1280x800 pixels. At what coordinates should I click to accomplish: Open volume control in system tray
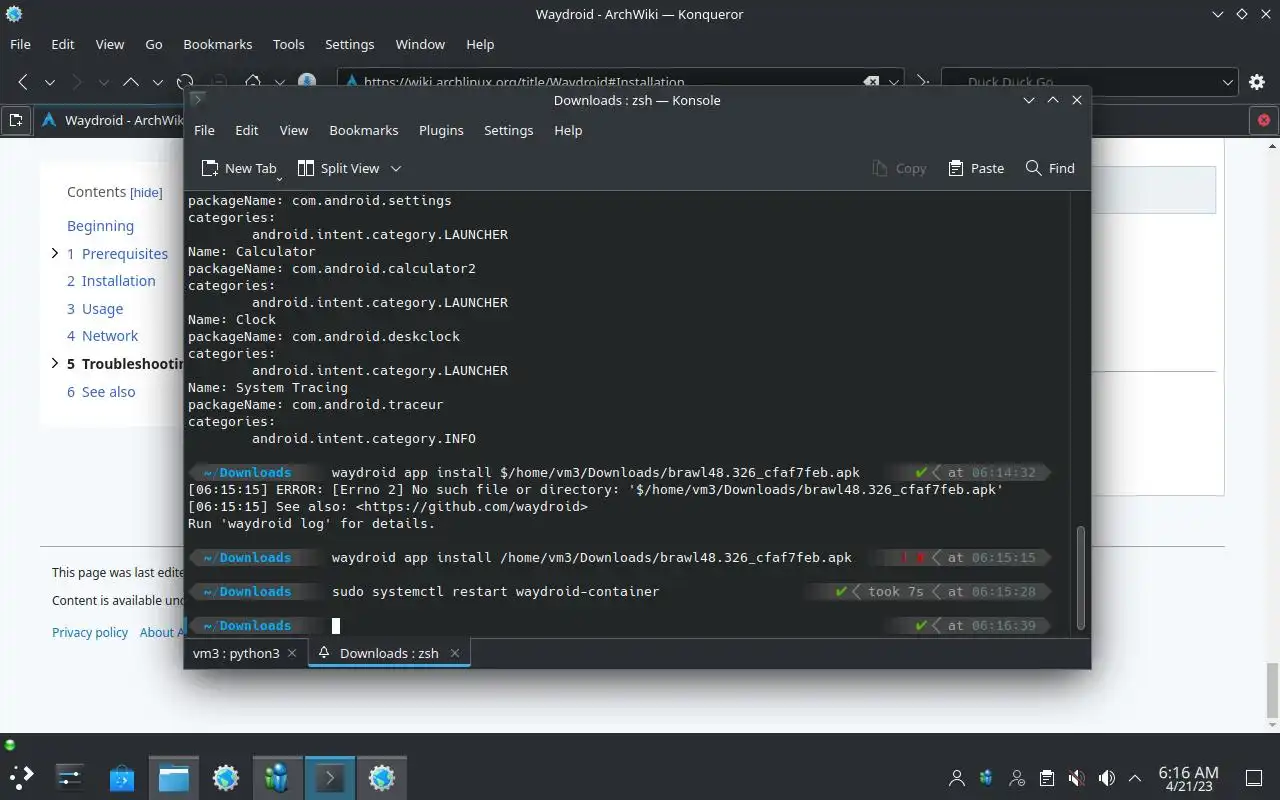click(x=1106, y=778)
